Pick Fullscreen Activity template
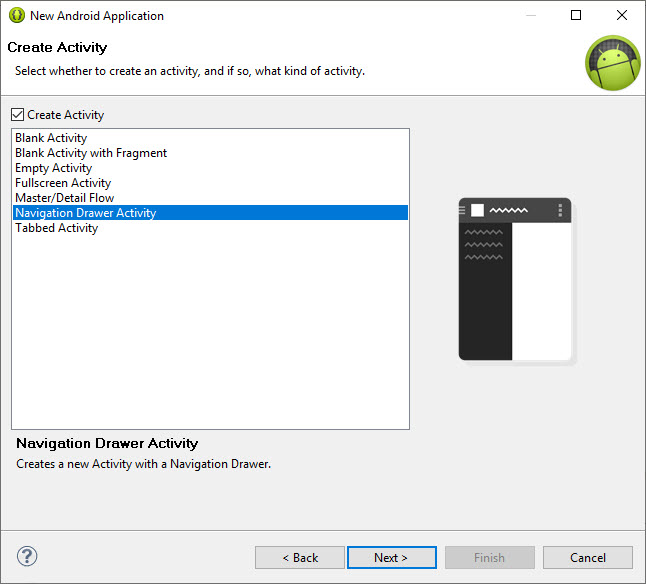This screenshot has width=646, height=584. click(x=210, y=182)
